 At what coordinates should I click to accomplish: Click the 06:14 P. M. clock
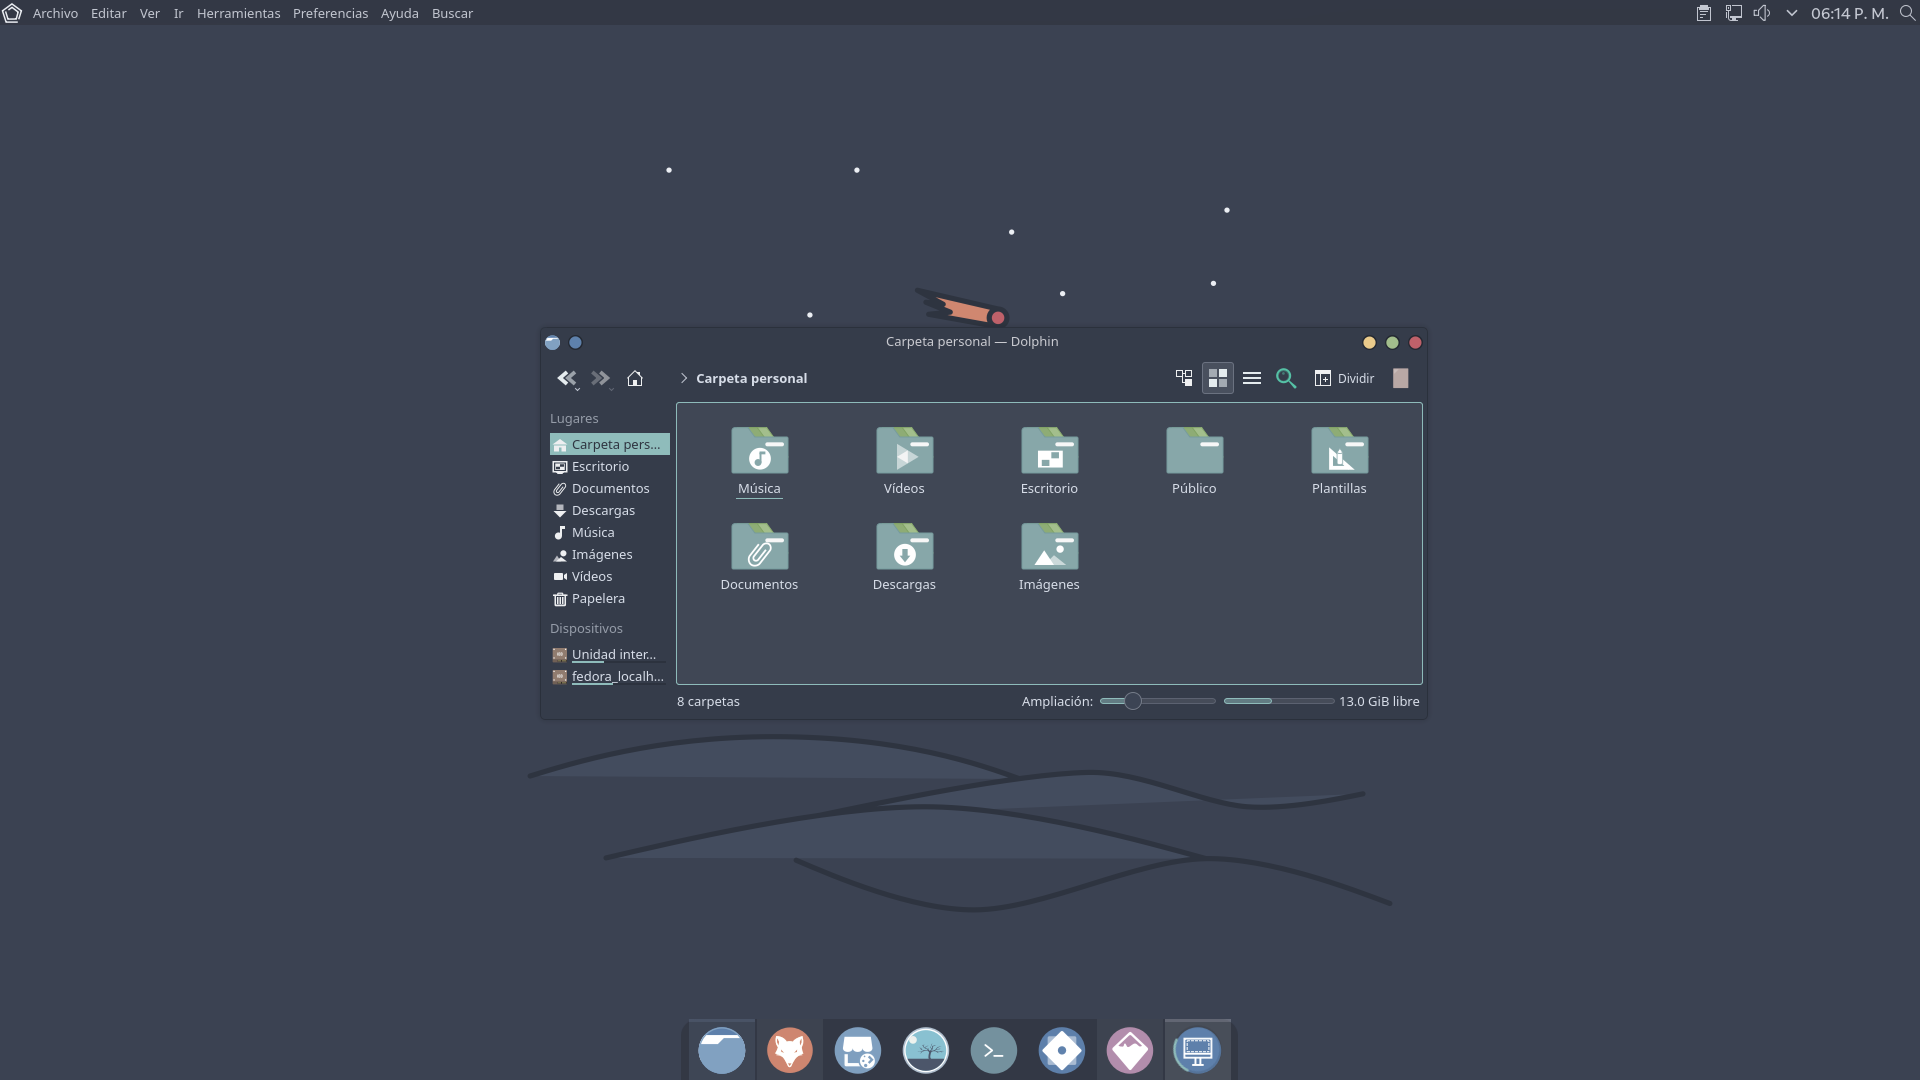(x=1849, y=13)
